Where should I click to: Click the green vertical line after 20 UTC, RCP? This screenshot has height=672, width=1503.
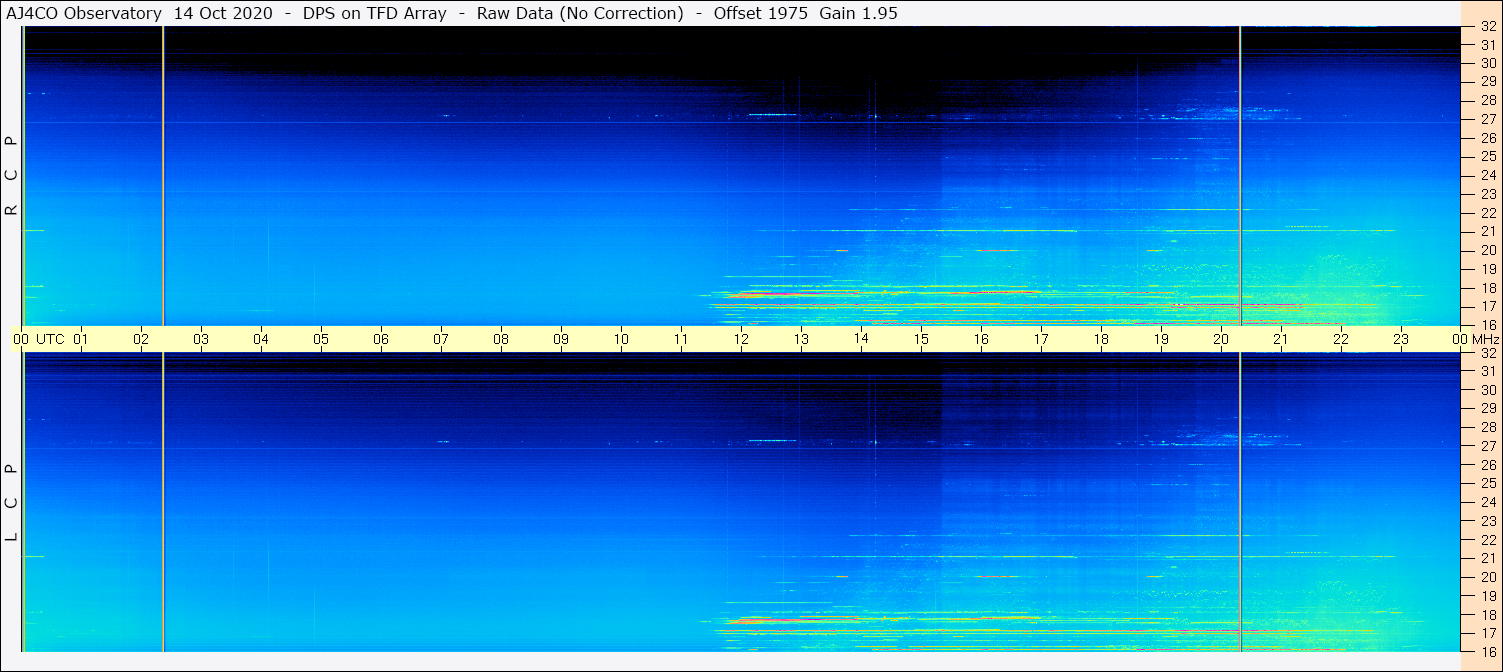tap(1240, 175)
